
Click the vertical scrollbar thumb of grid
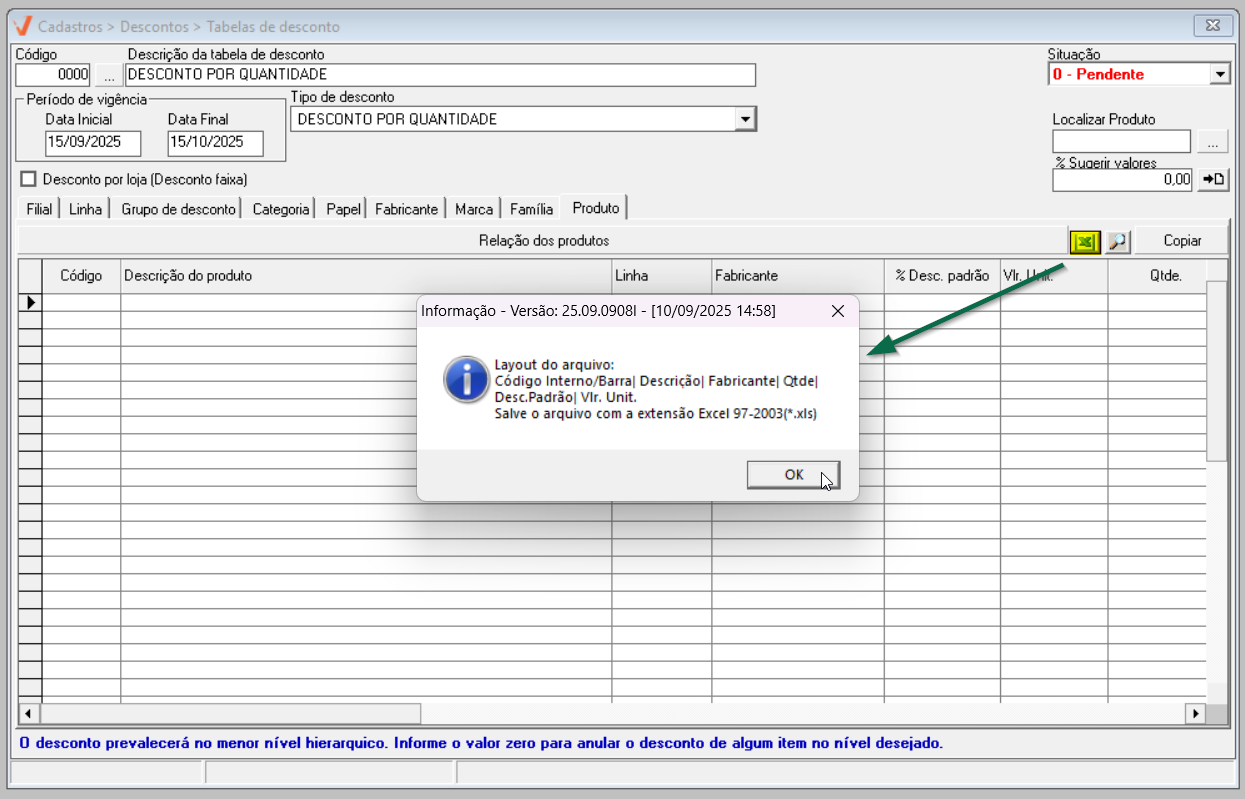1216,371
